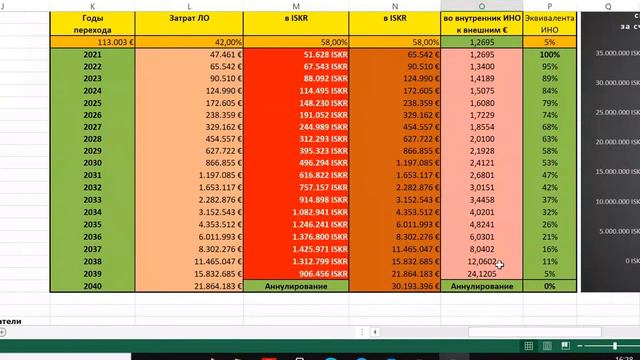Select green '1,2695' cell in orange row
Screen dimensions: 640x360
pyautogui.click(x=482, y=42)
